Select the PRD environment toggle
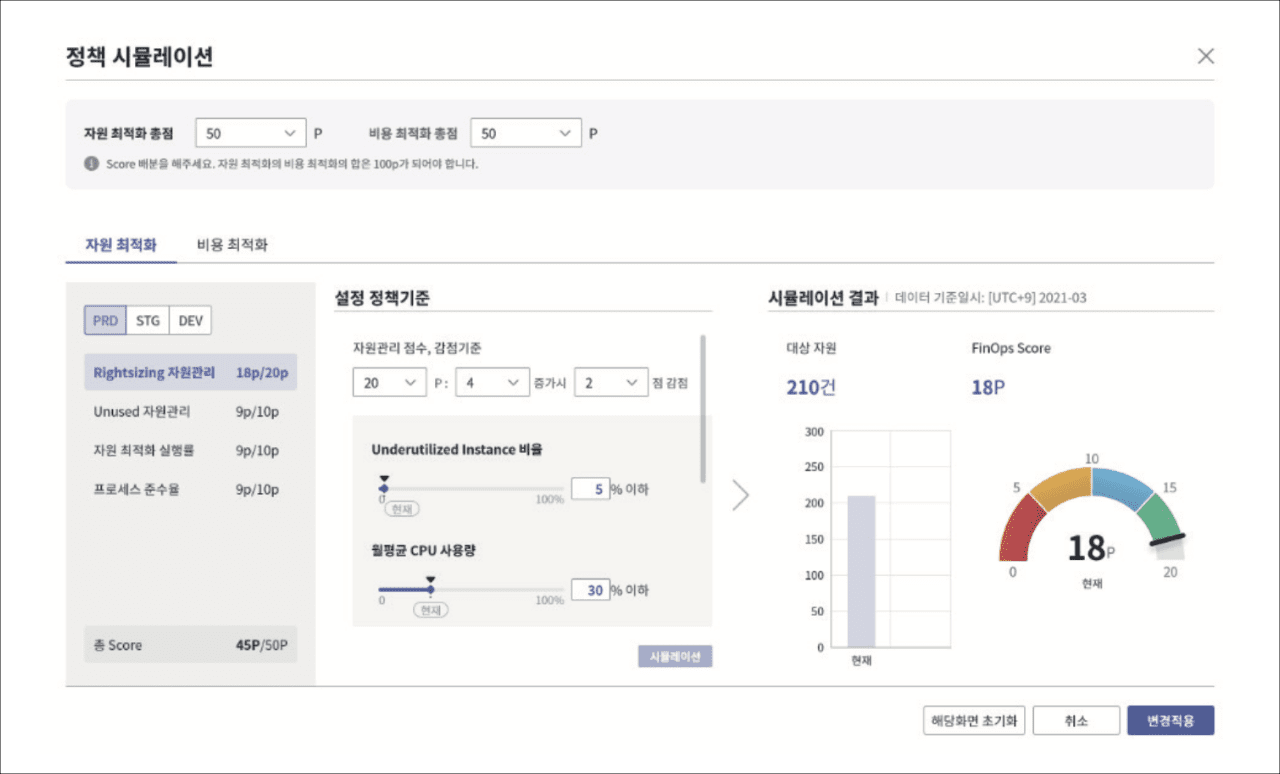The width and height of the screenshot is (1280, 774). tap(105, 321)
